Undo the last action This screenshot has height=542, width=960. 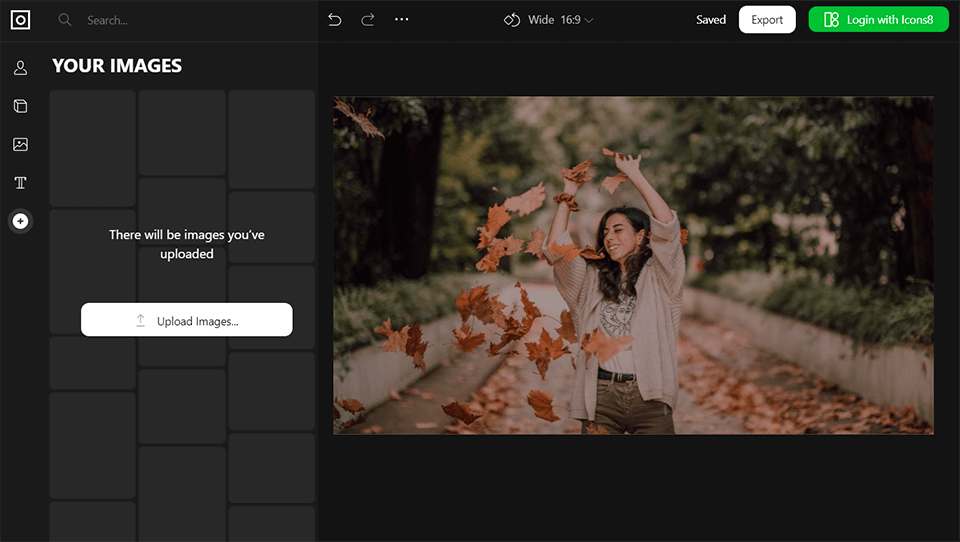[x=334, y=20]
